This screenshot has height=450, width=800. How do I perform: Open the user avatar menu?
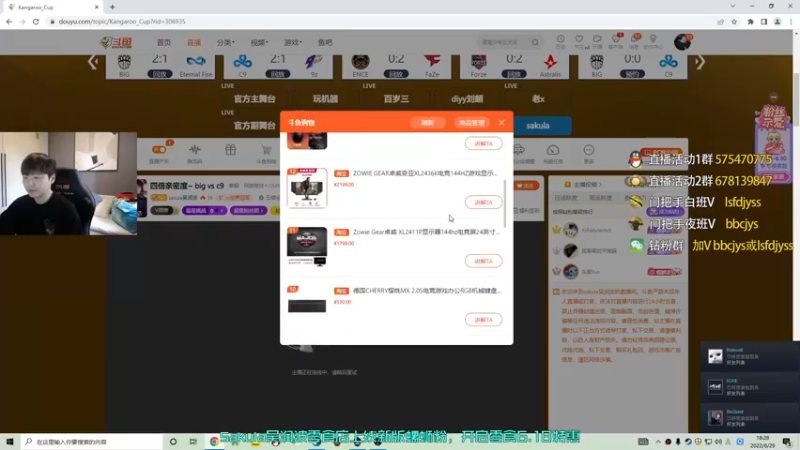pos(682,42)
